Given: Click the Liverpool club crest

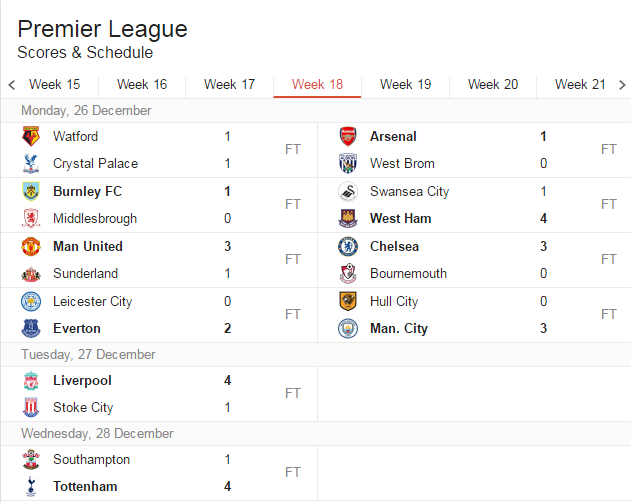Looking at the screenshot, I should (x=32, y=381).
